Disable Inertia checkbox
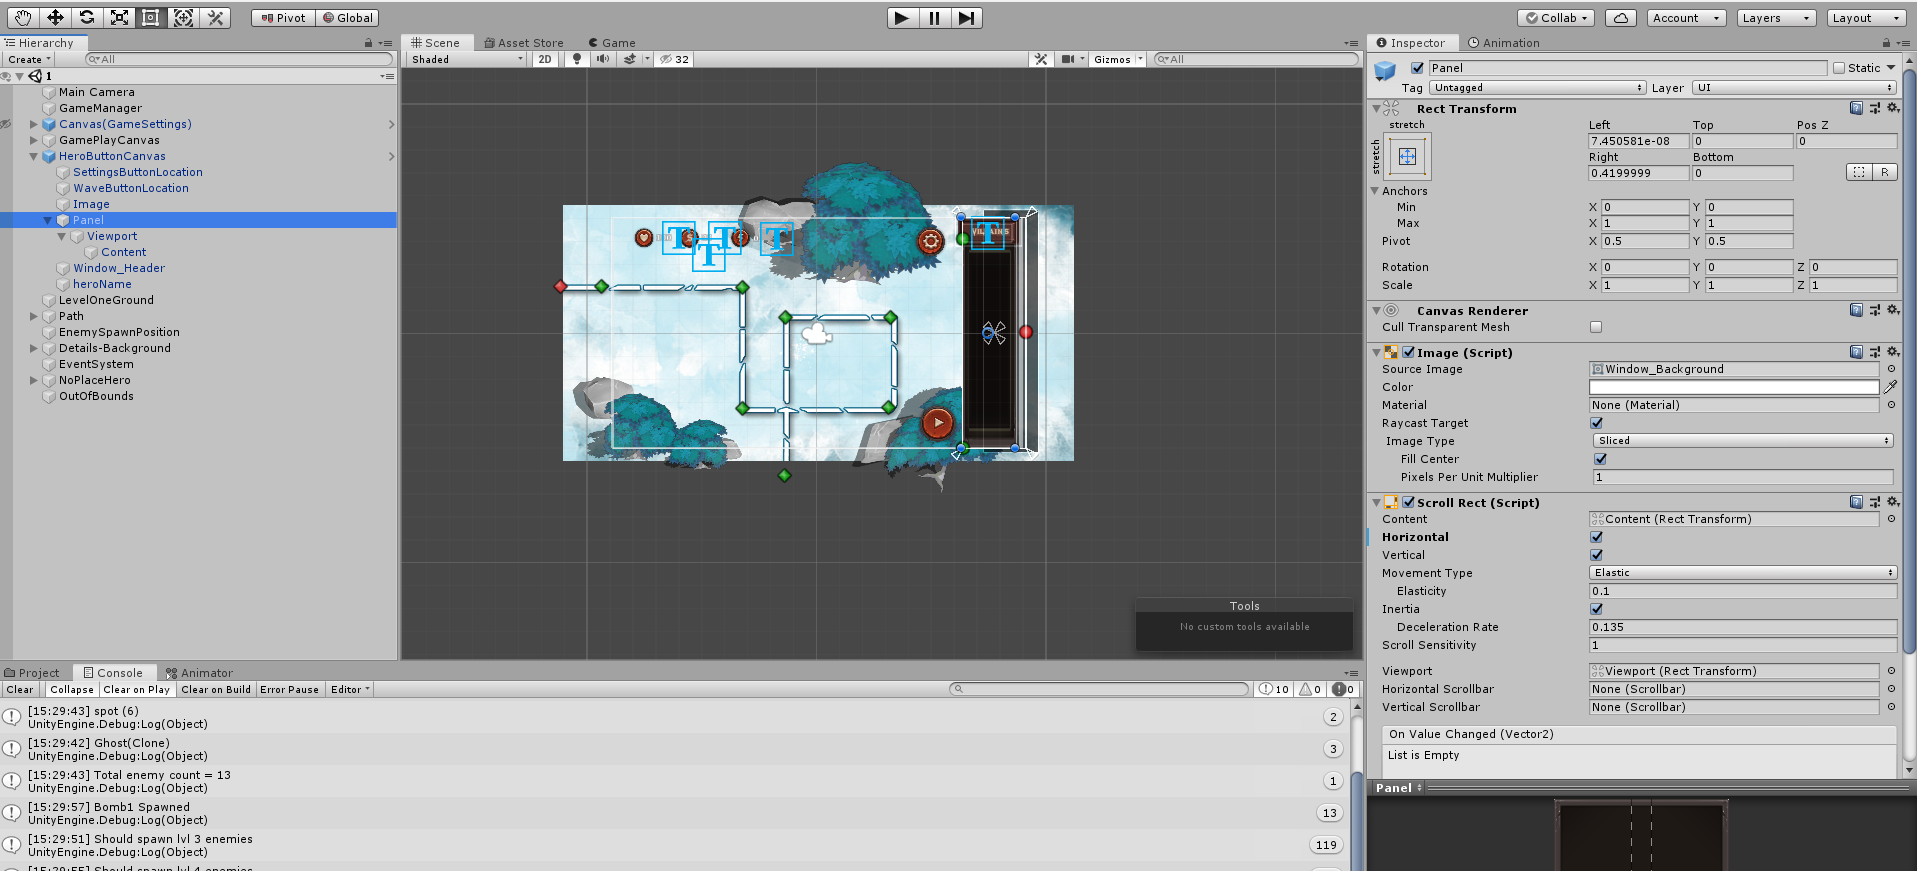 coord(1596,609)
